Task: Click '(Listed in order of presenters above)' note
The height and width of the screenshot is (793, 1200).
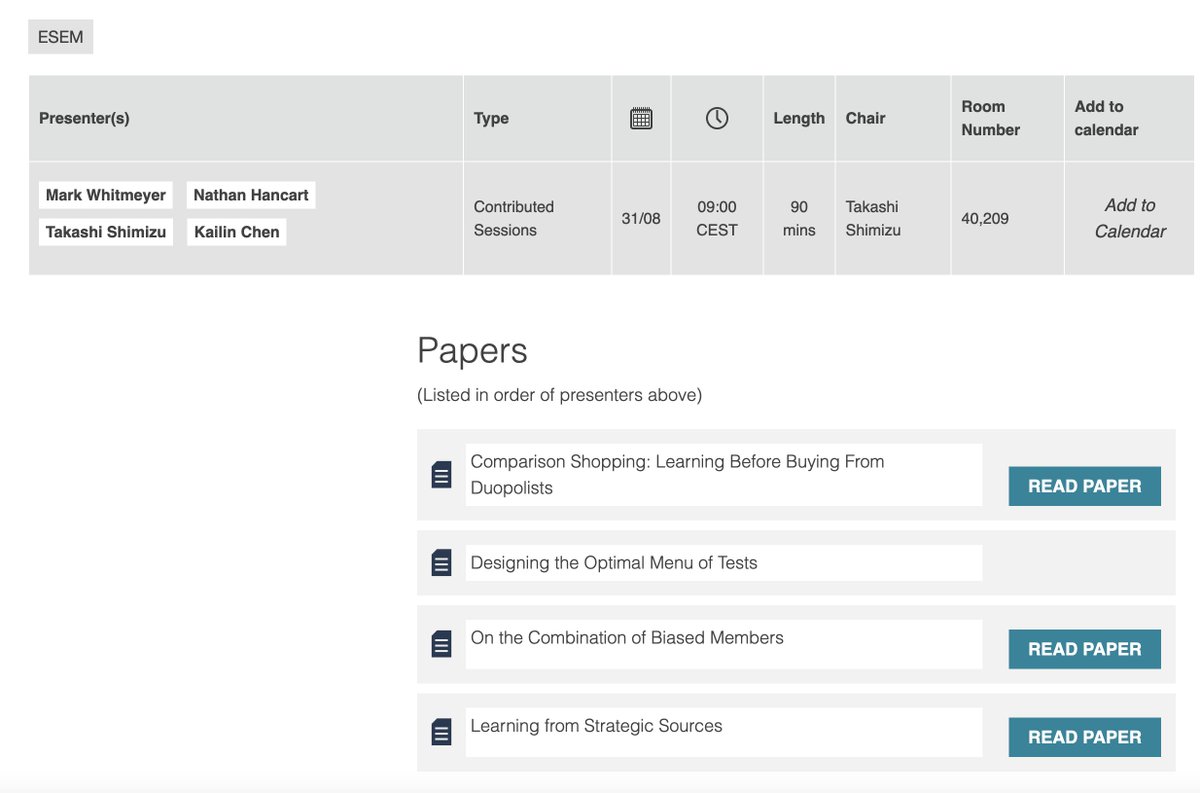Action: tap(559, 395)
